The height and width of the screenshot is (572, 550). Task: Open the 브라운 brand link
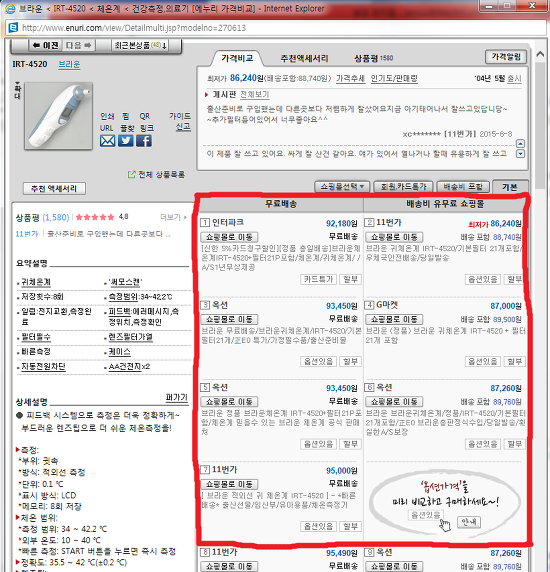tap(69, 65)
